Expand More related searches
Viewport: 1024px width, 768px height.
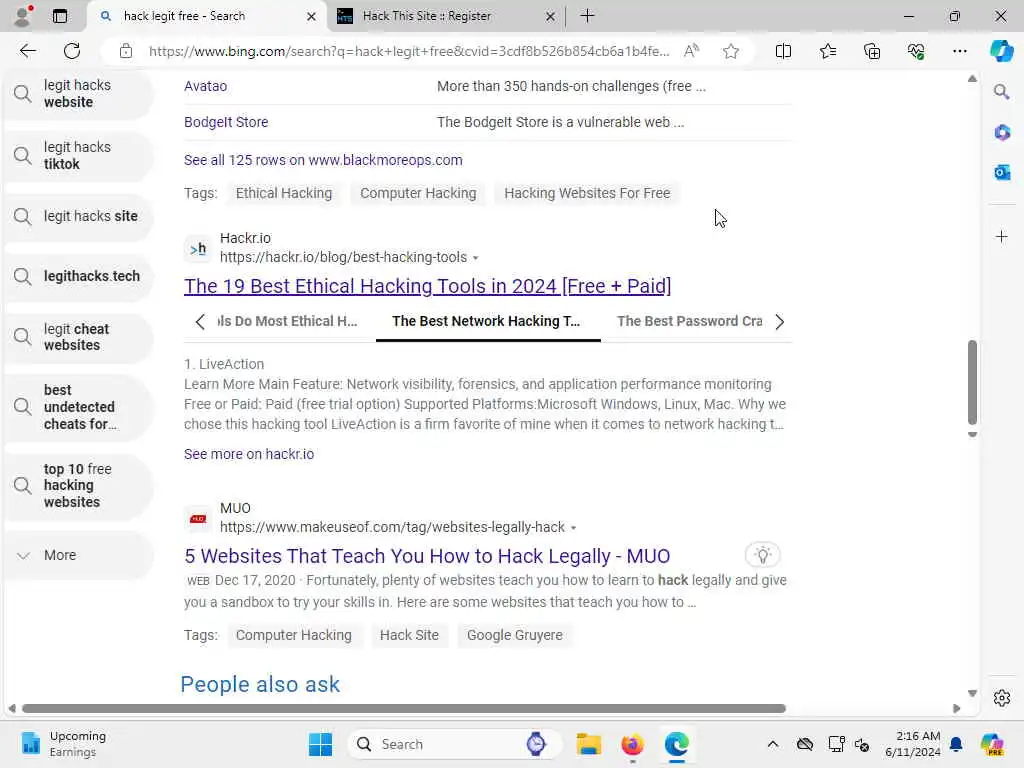[78, 555]
